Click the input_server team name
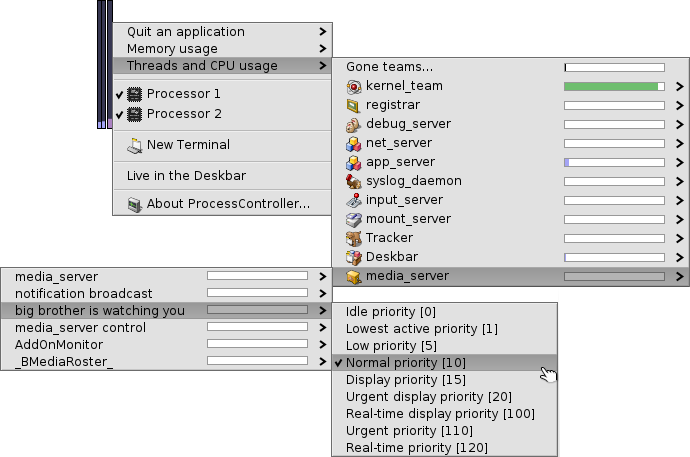Viewport: 690px width, 457px height. pyautogui.click(x=404, y=200)
